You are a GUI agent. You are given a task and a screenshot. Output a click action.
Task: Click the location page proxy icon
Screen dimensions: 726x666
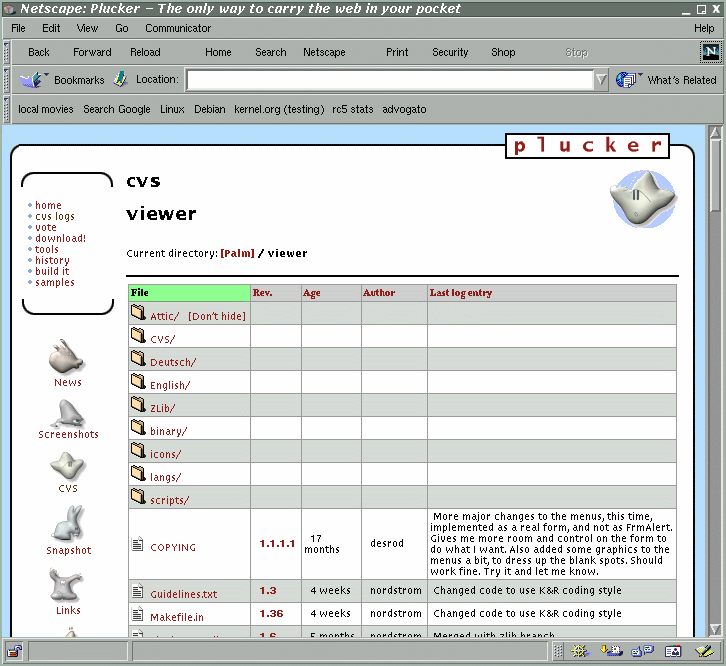tap(120, 79)
